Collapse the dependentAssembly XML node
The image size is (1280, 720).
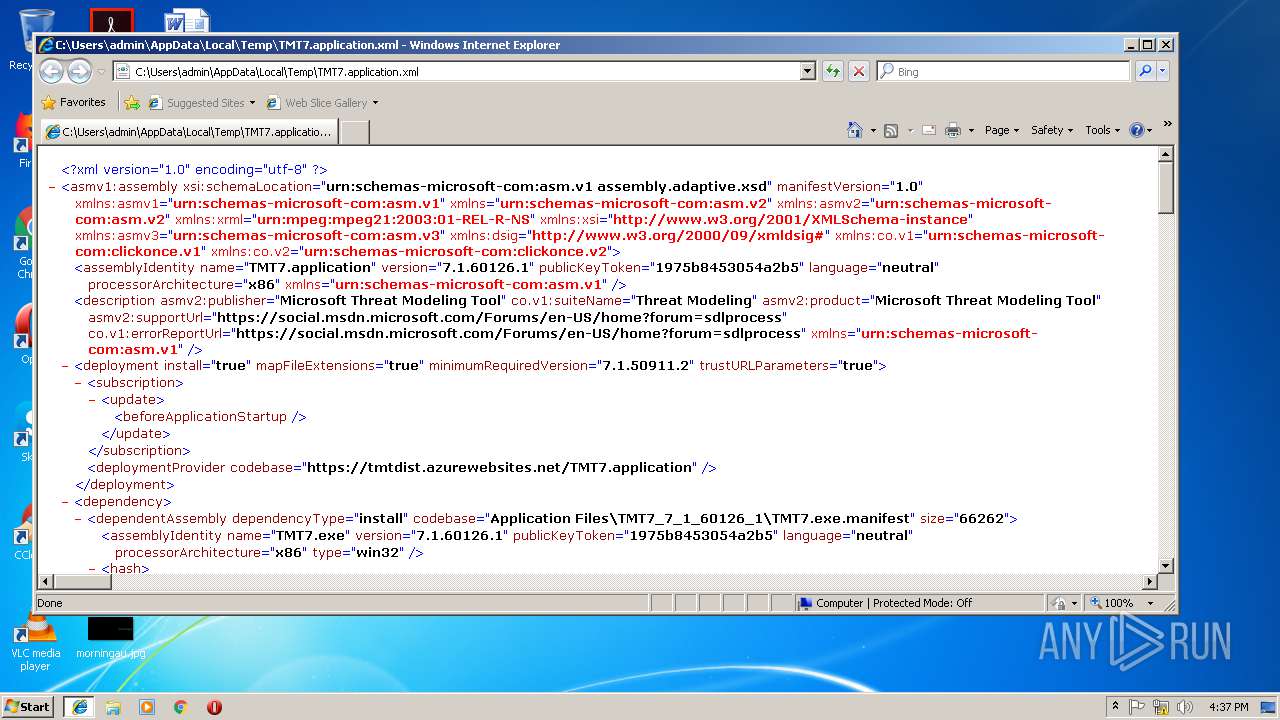click(x=79, y=519)
